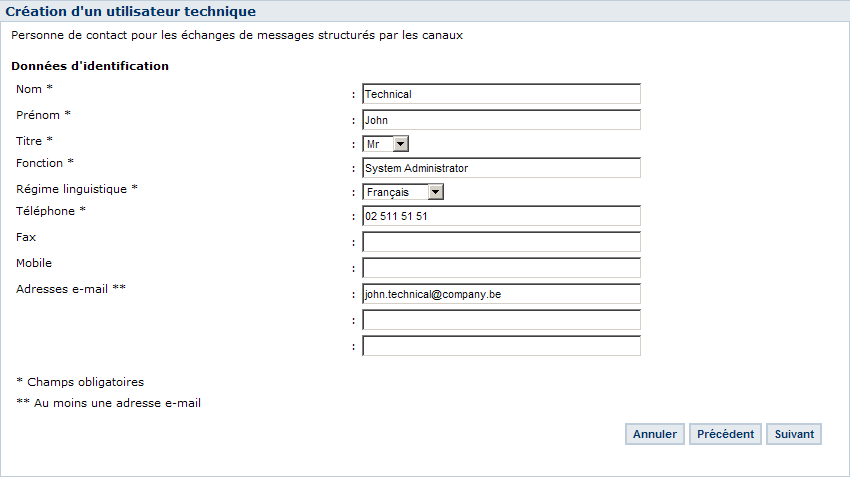Select the second empty e-mail address field

click(x=500, y=320)
